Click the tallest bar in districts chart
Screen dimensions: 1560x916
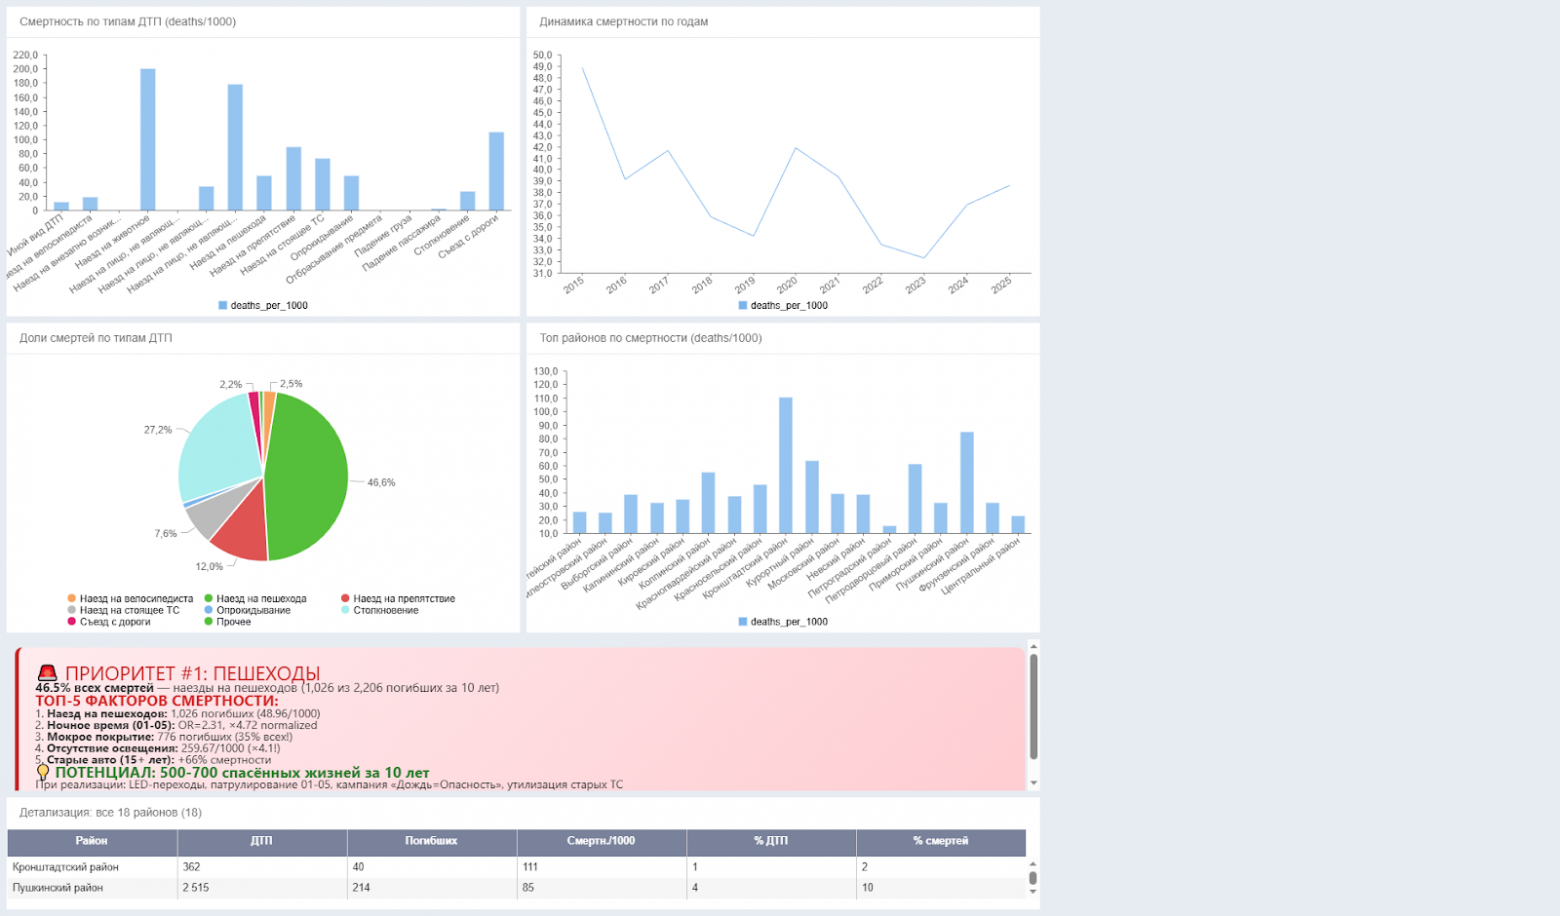click(x=786, y=465)
